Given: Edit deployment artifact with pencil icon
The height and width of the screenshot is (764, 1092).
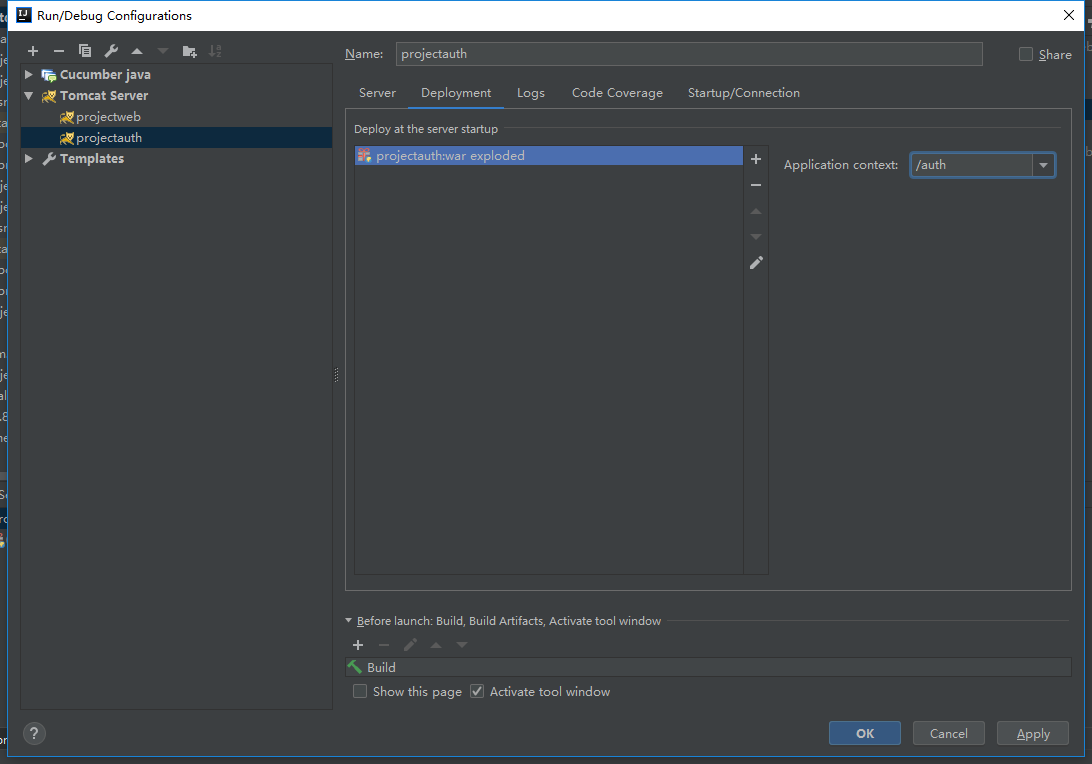Looking at the screenshot, I should click(756, 263).
